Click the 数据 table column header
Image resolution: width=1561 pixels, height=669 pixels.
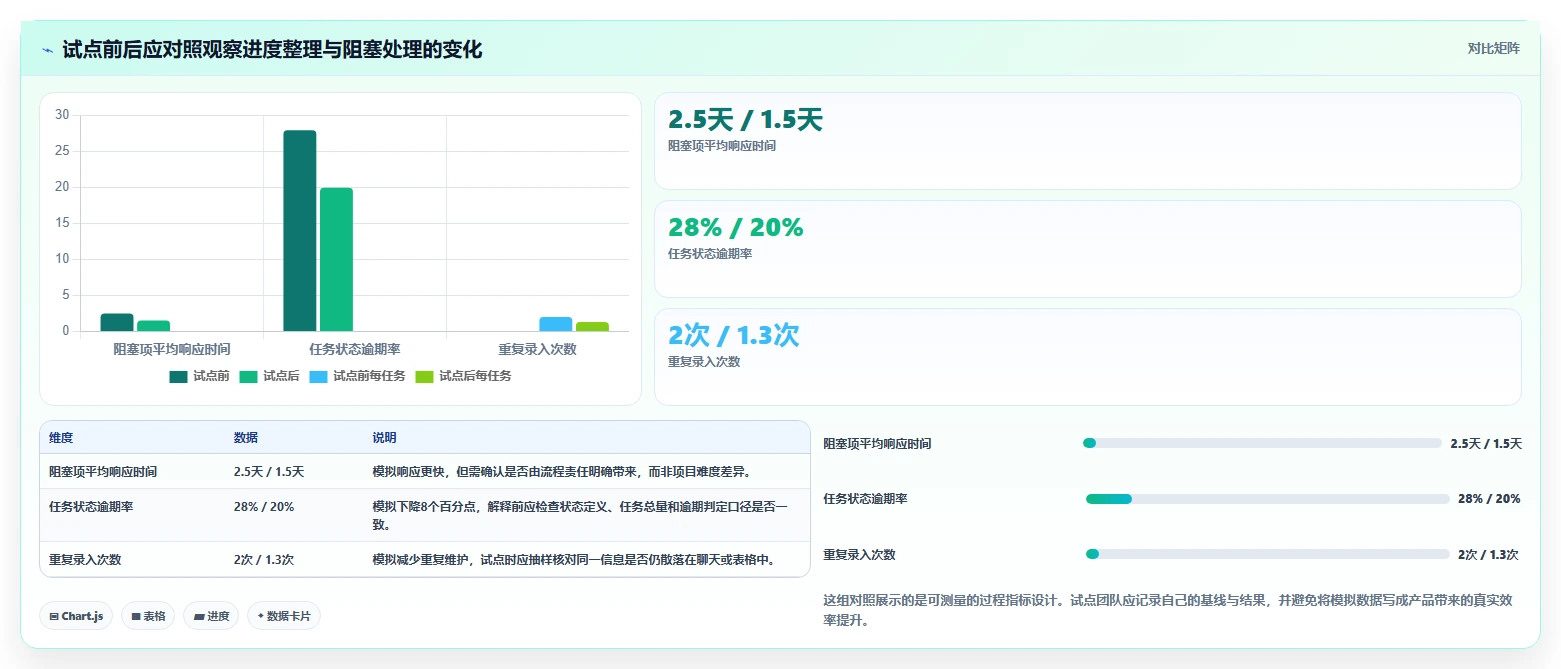294,438
